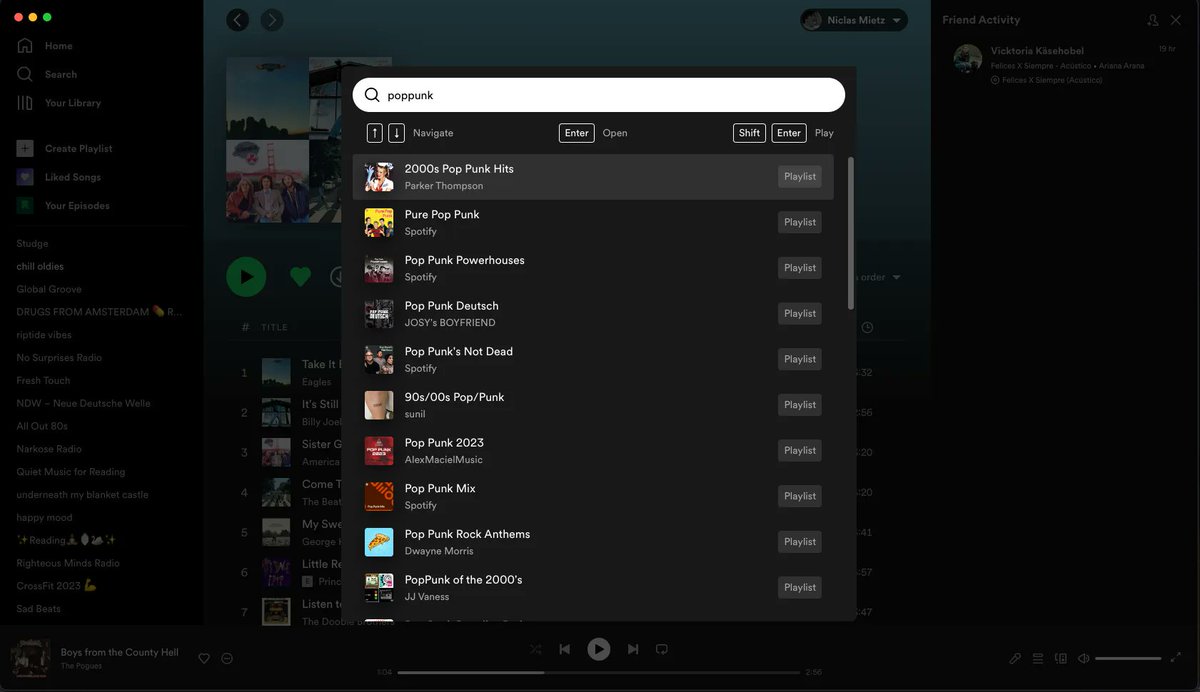Open NDW – Neue Deutsche Welle playlist
Viewport: 1200px width, 692px height.
point(83,403)
